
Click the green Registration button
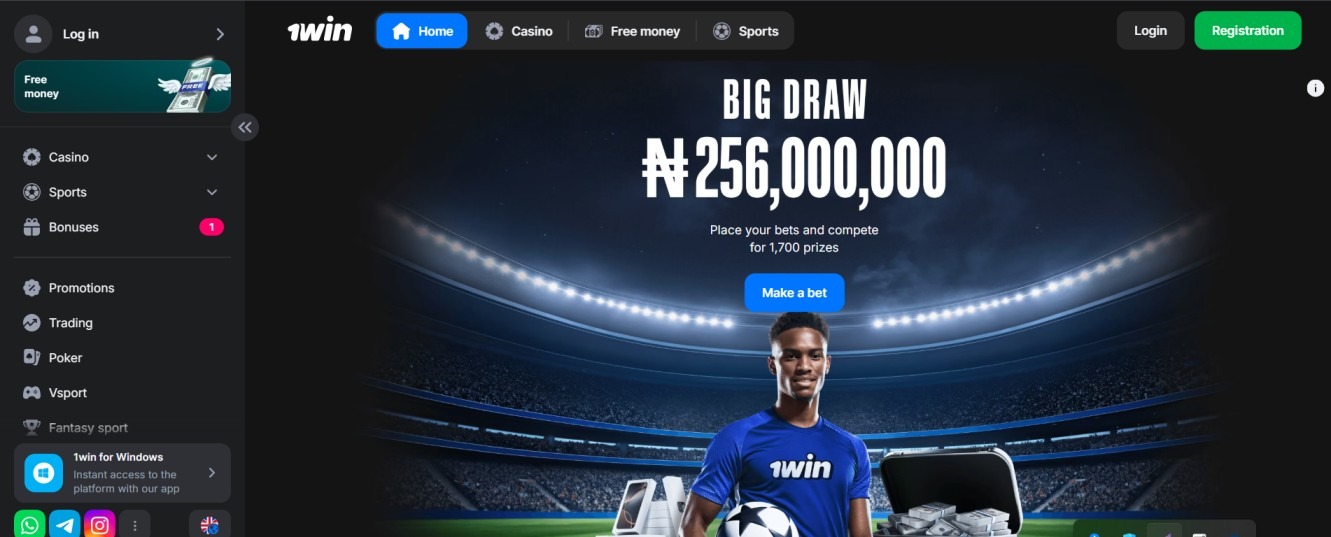[x=1247, y=31]
